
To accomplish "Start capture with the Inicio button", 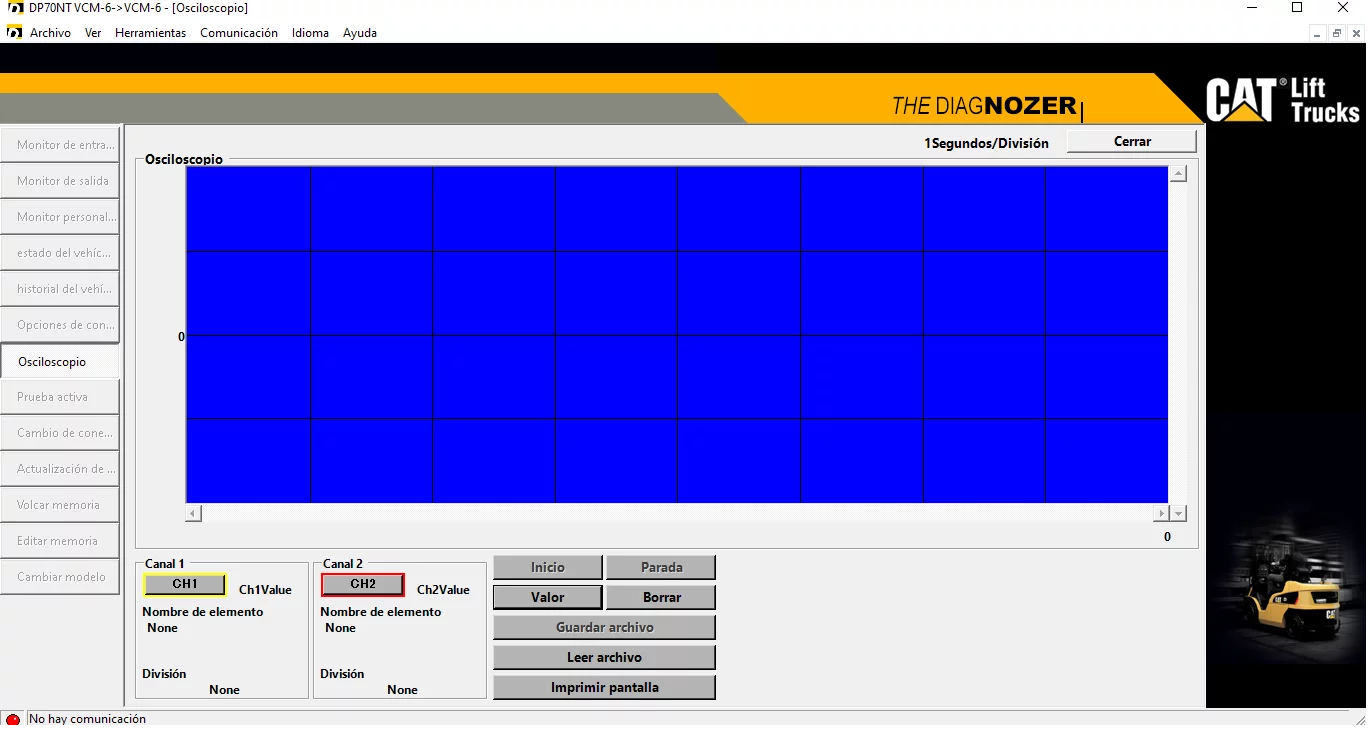I will [x=547, y=566].
